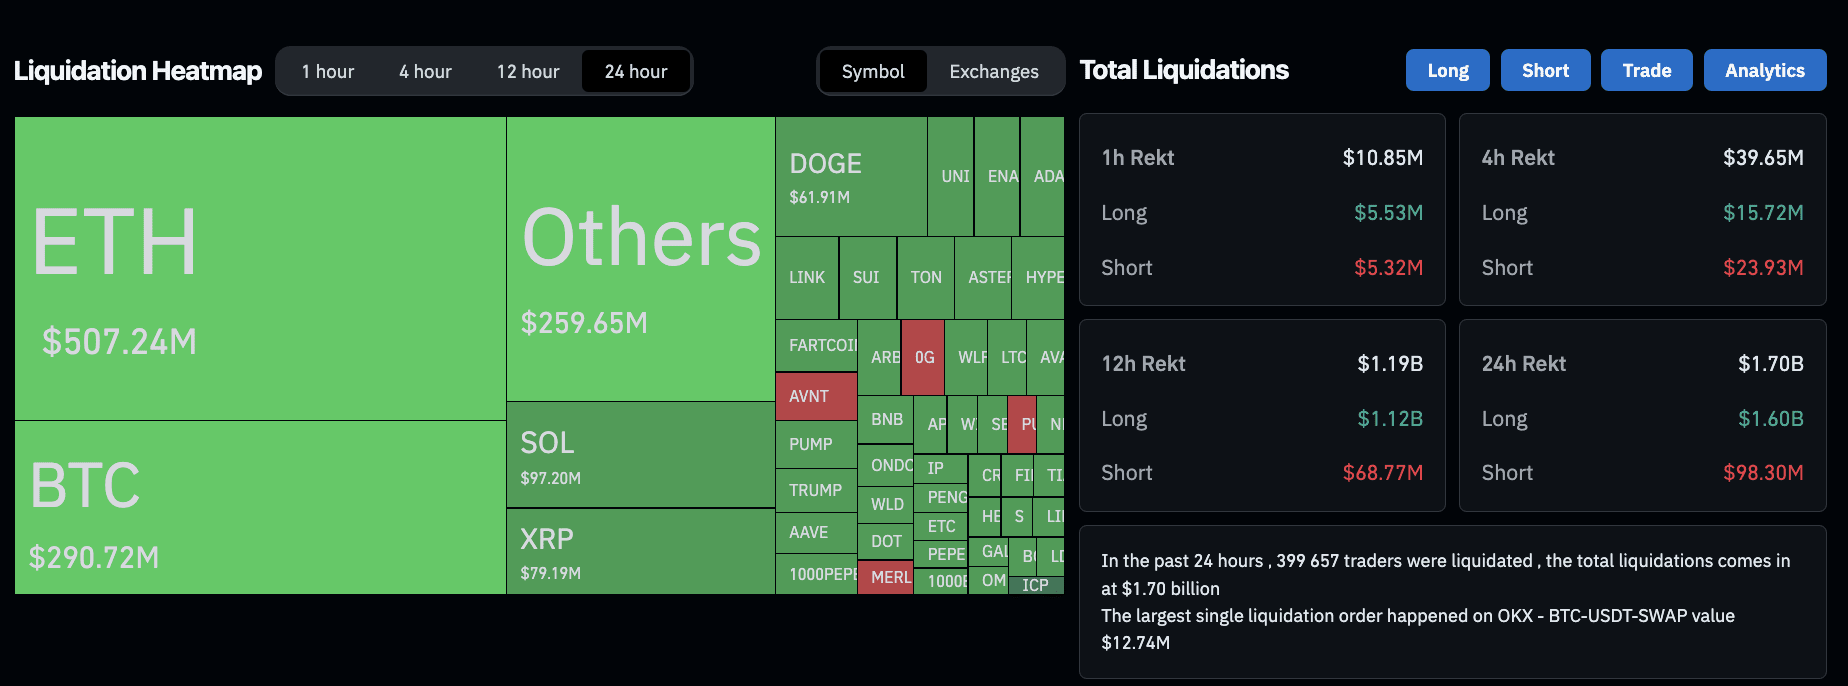Select the 12 hour timeframe tab
Viewport: 1848px width, 686px height.
click(528, 71)
